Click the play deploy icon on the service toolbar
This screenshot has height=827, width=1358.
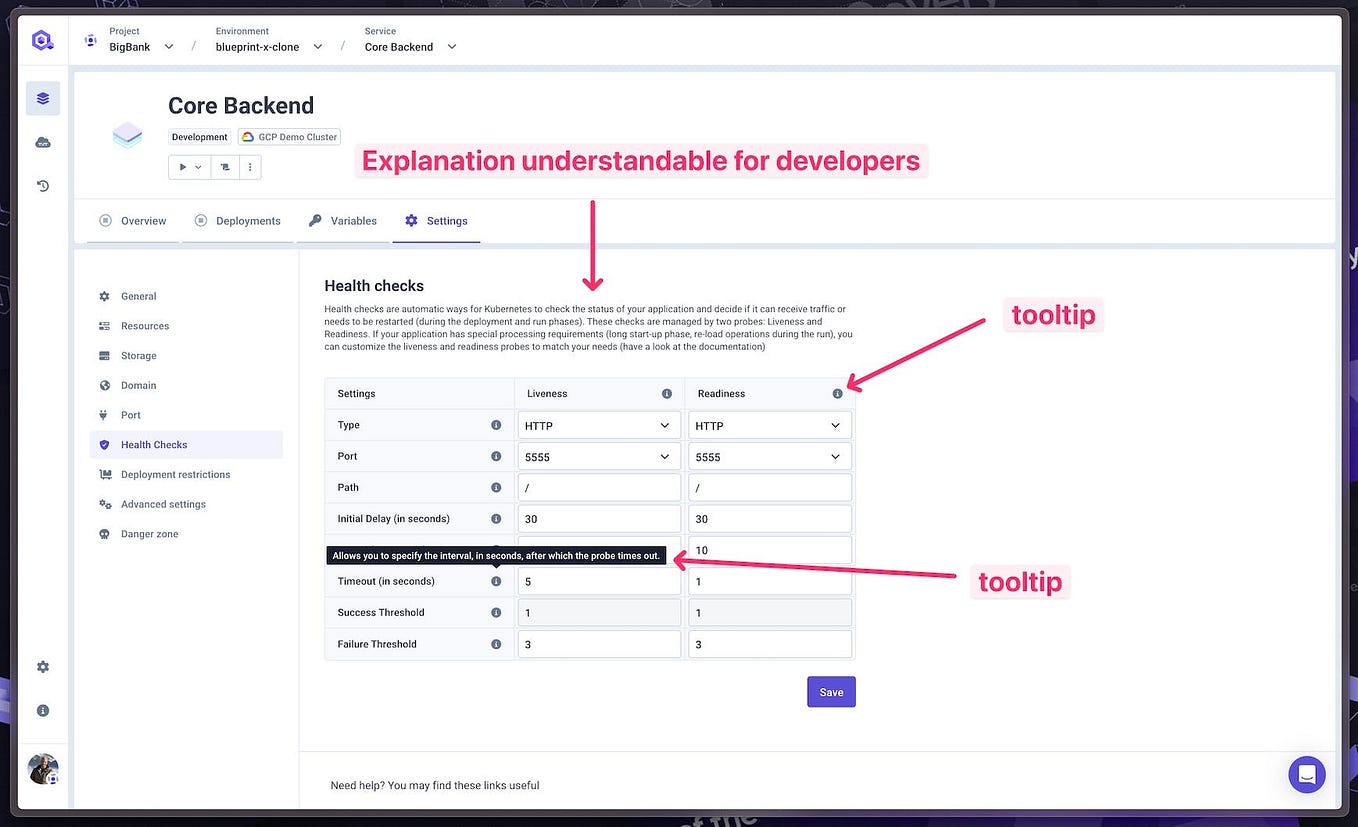click(x=182, y=166)
